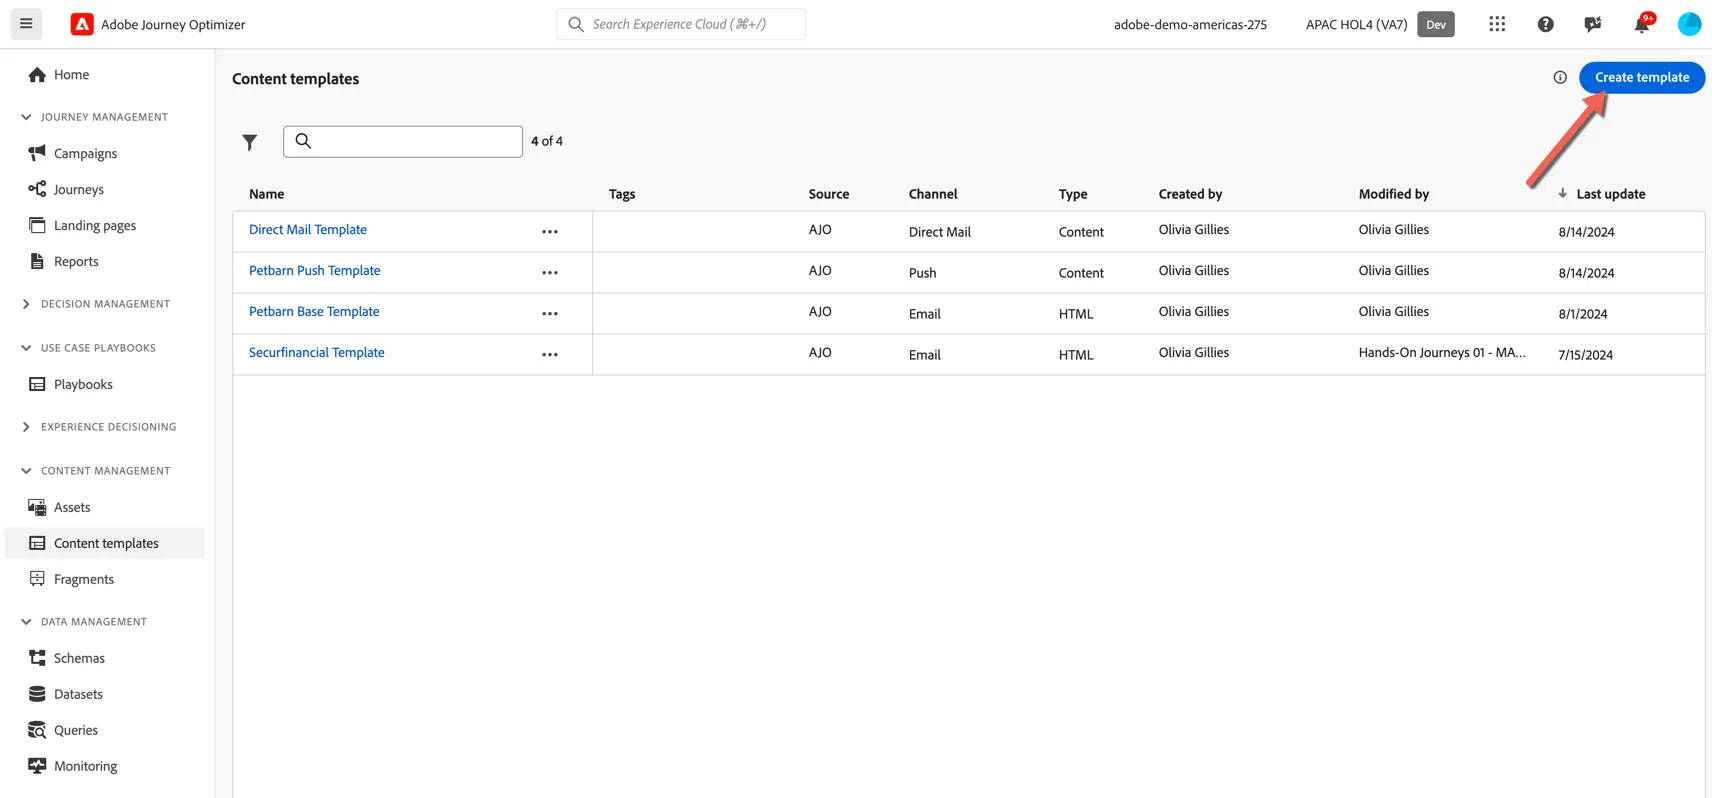1712x798 pixels.
Task: Click the Adobe Journey Optimizer logo
Action: click(82, 24)
